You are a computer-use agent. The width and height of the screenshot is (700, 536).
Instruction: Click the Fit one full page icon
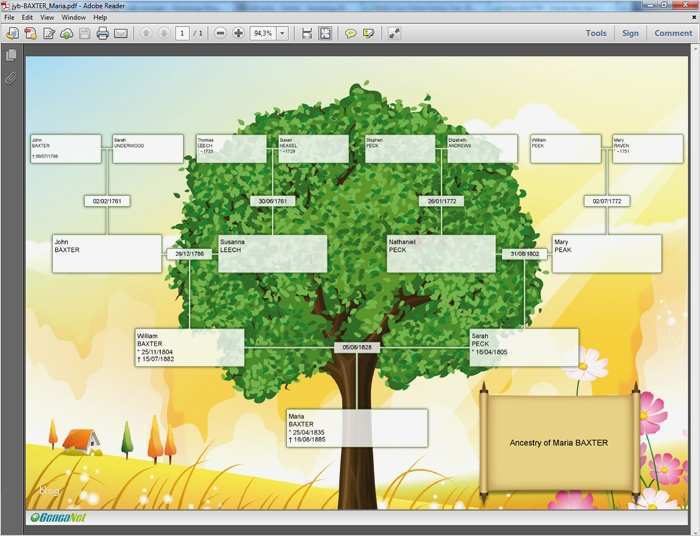pyautogui.click(x=326, y=33)
